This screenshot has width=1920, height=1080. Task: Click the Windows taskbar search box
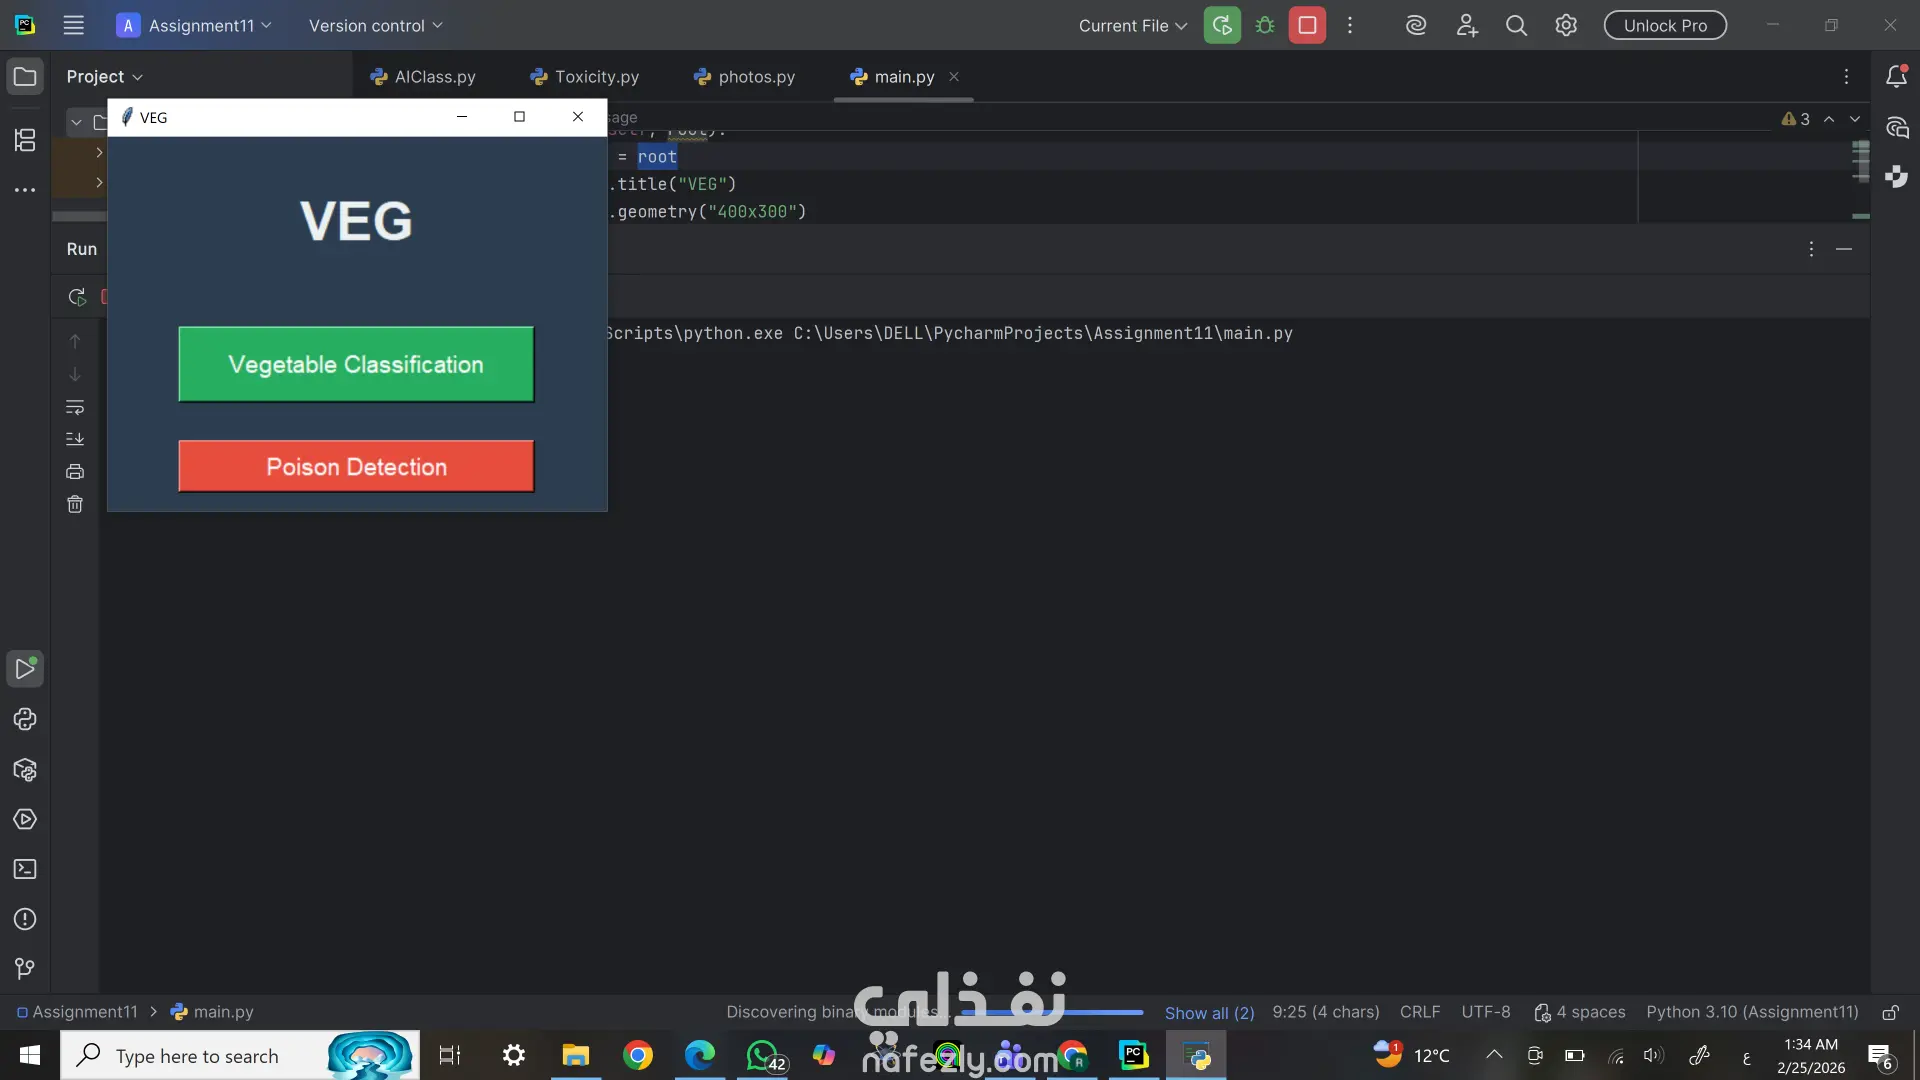pos(197,1056)
